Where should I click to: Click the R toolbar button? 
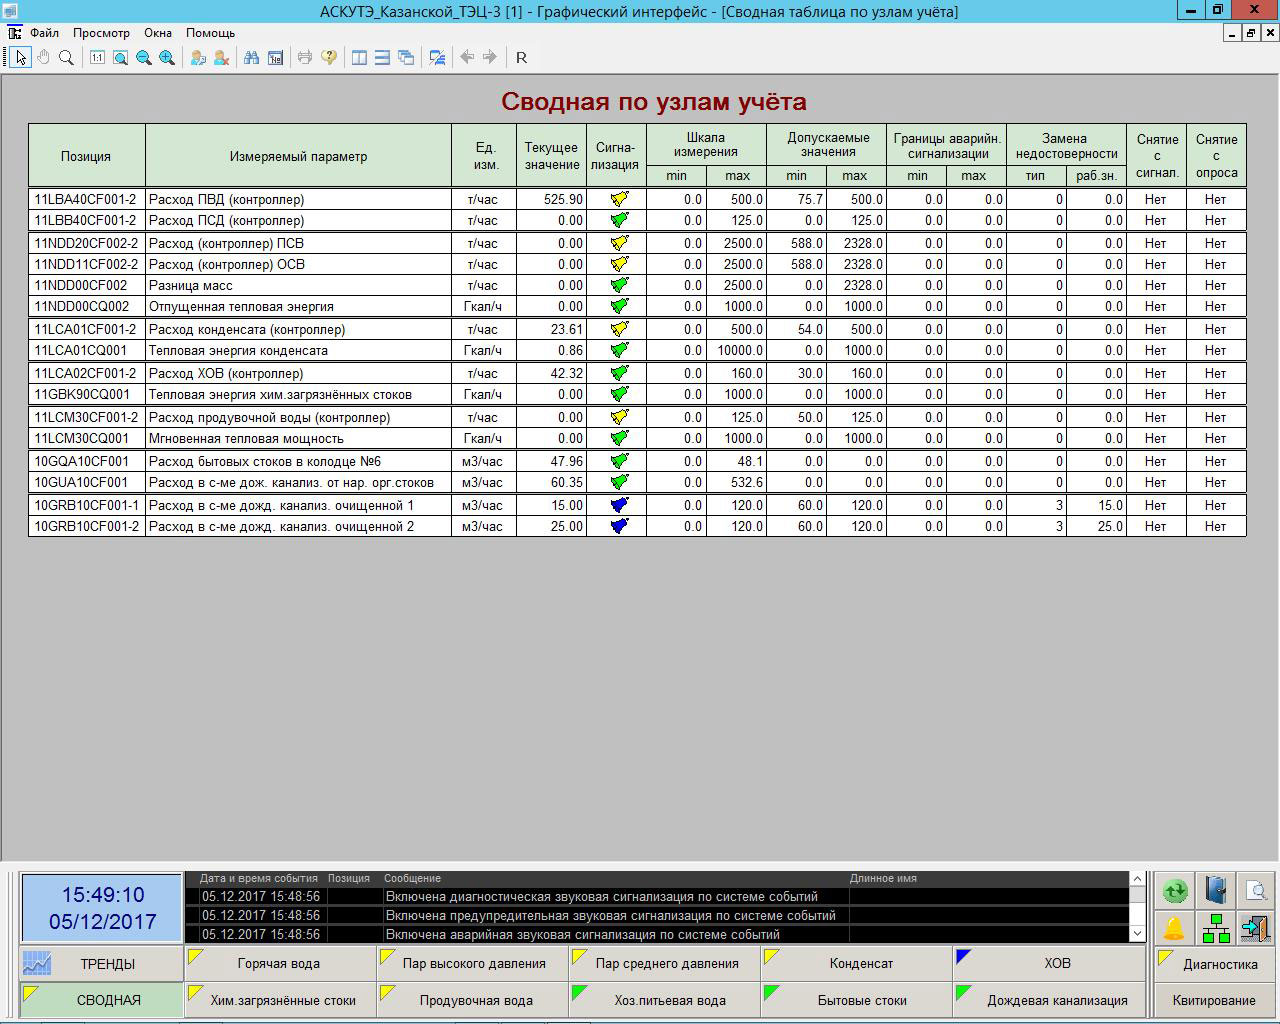point(521,57)
